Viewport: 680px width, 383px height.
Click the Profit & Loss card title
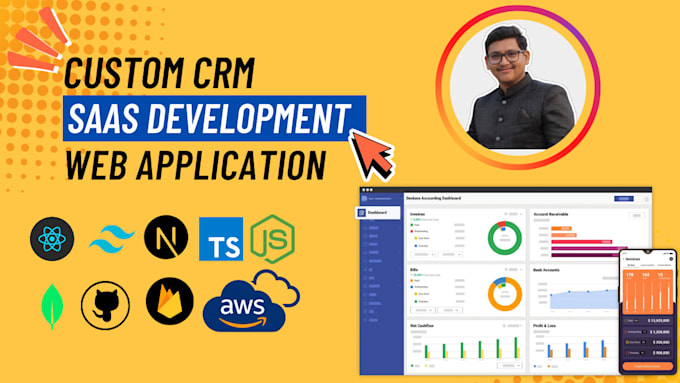[x=545, y=326]
